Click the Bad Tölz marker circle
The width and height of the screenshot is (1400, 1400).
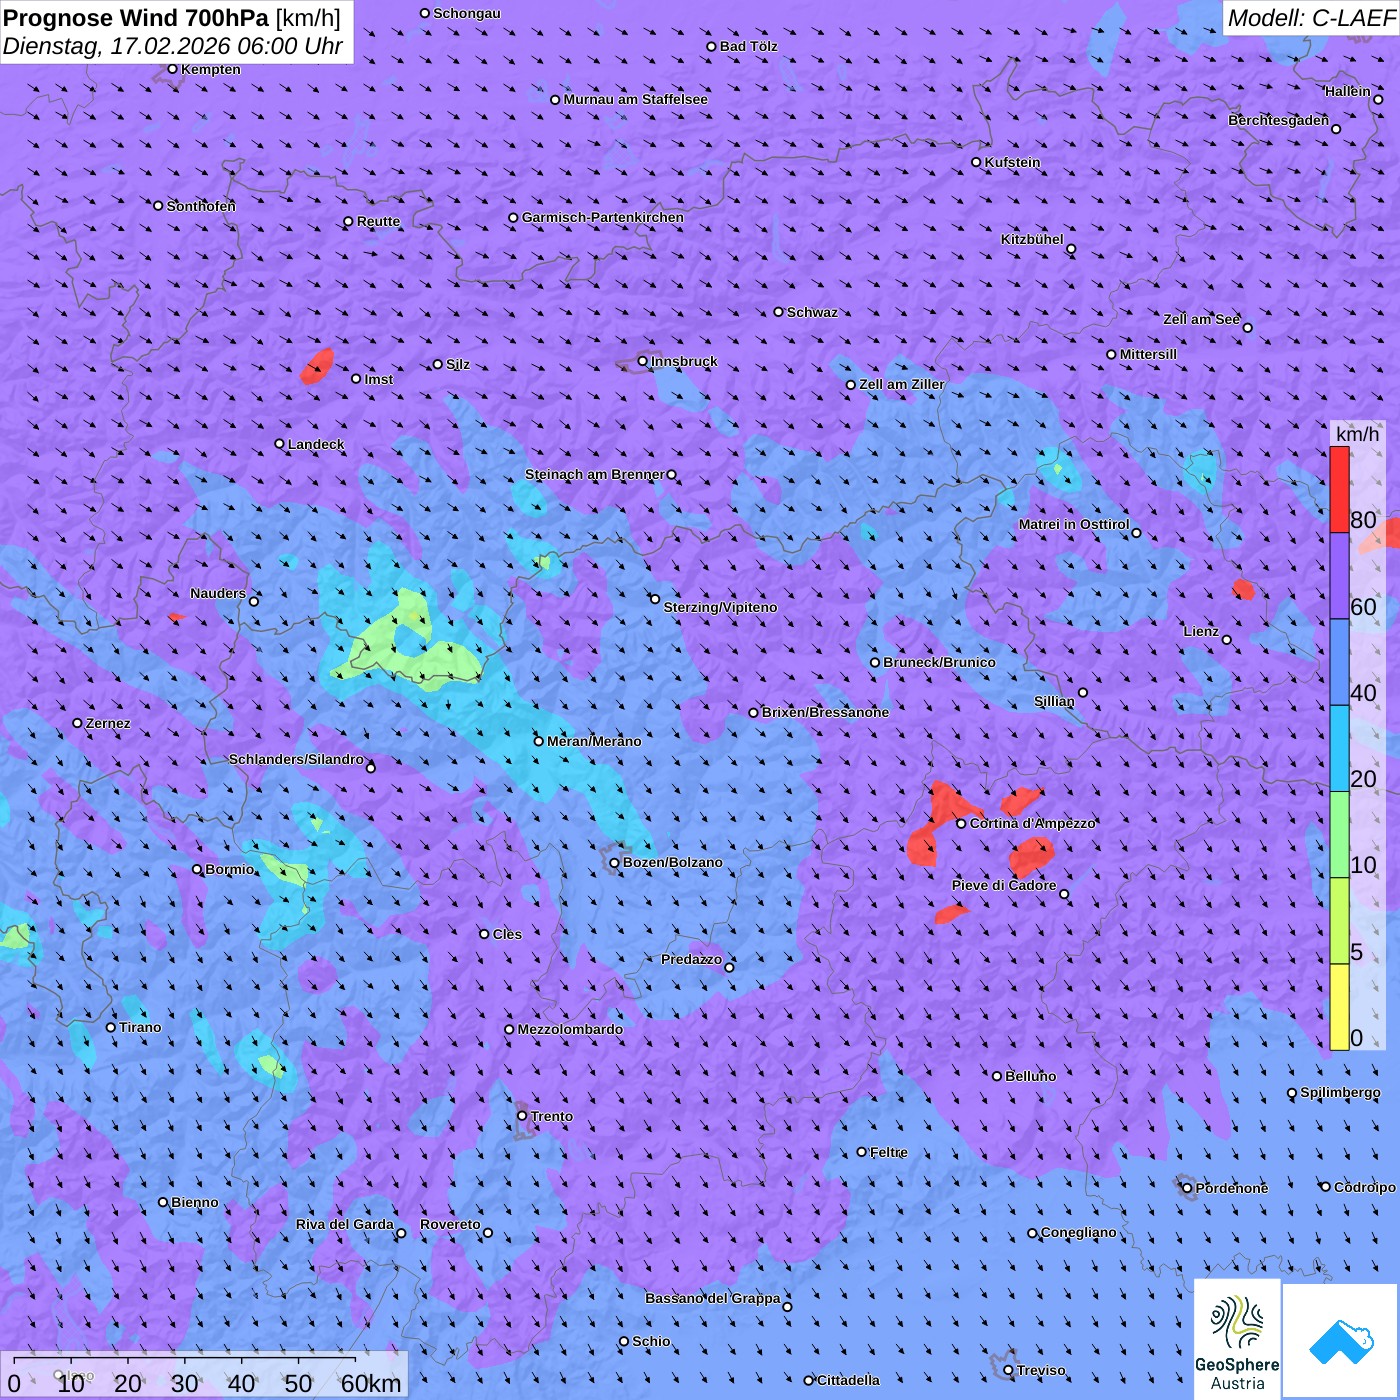point(712,47)
